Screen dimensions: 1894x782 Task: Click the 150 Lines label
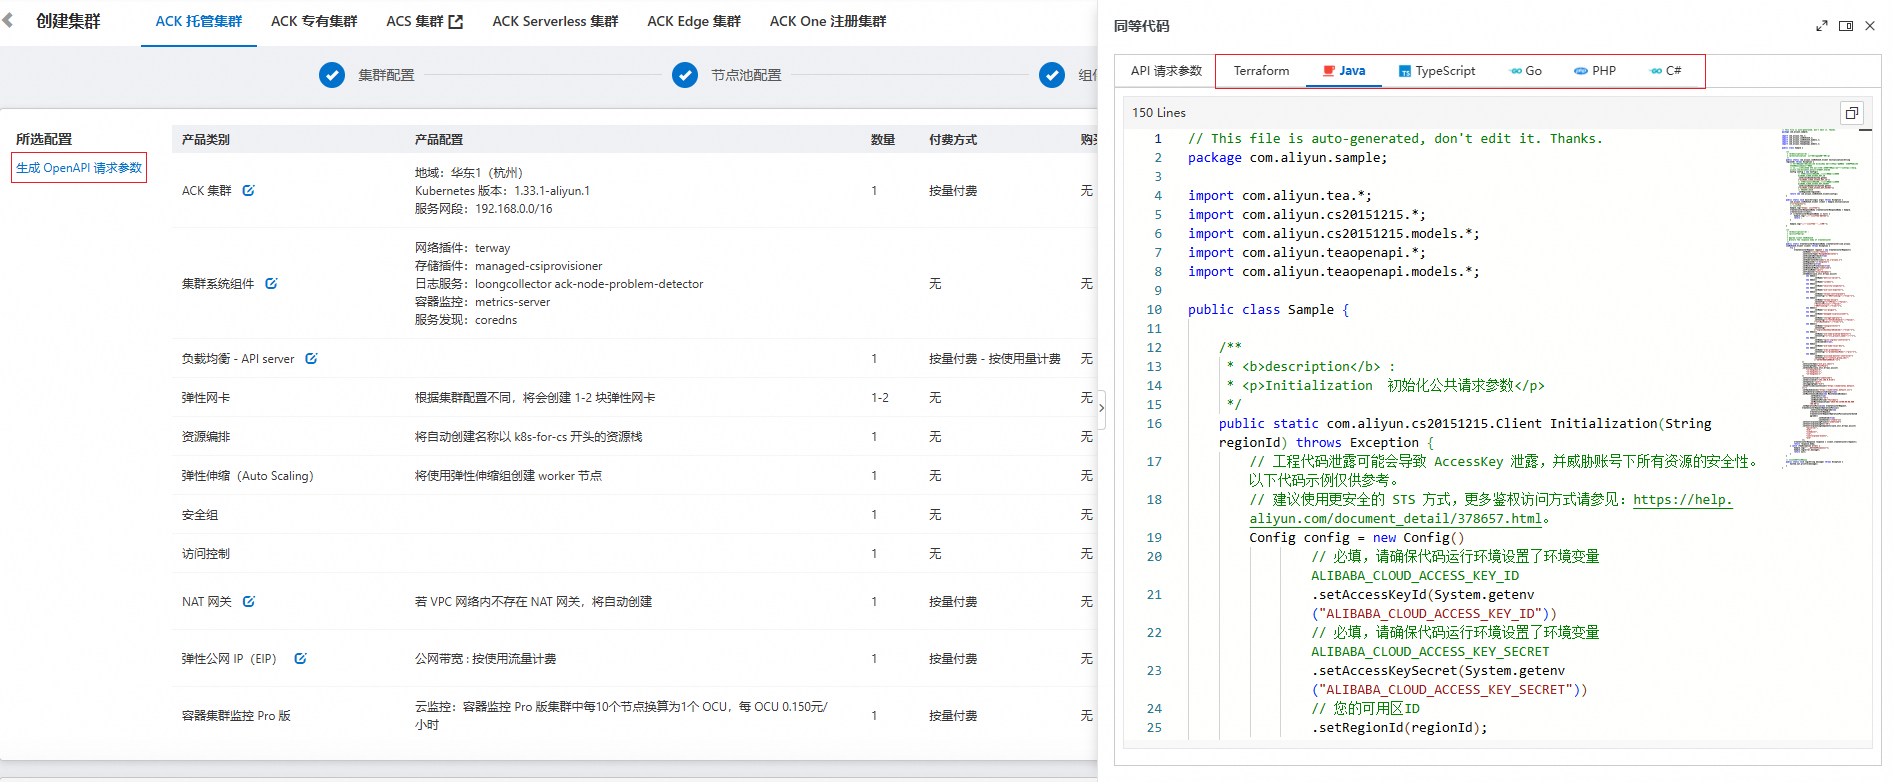[1158, 113]
